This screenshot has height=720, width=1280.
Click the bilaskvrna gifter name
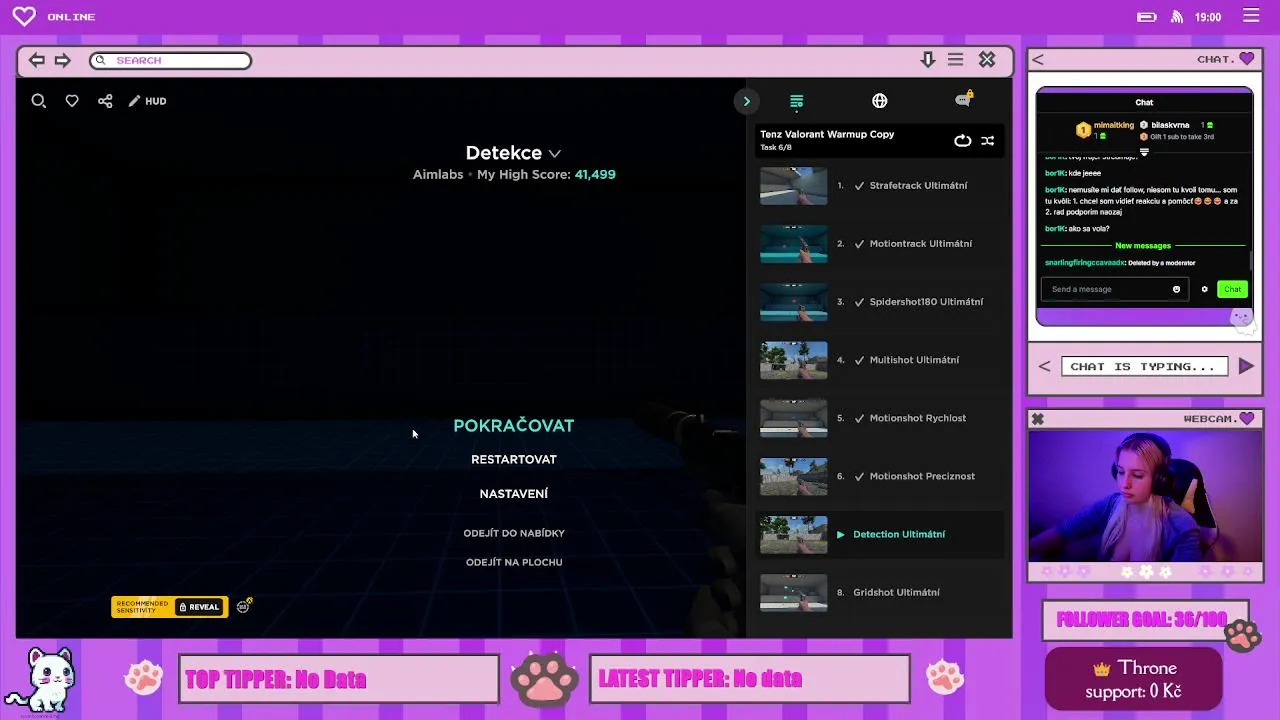[1170, 125]
